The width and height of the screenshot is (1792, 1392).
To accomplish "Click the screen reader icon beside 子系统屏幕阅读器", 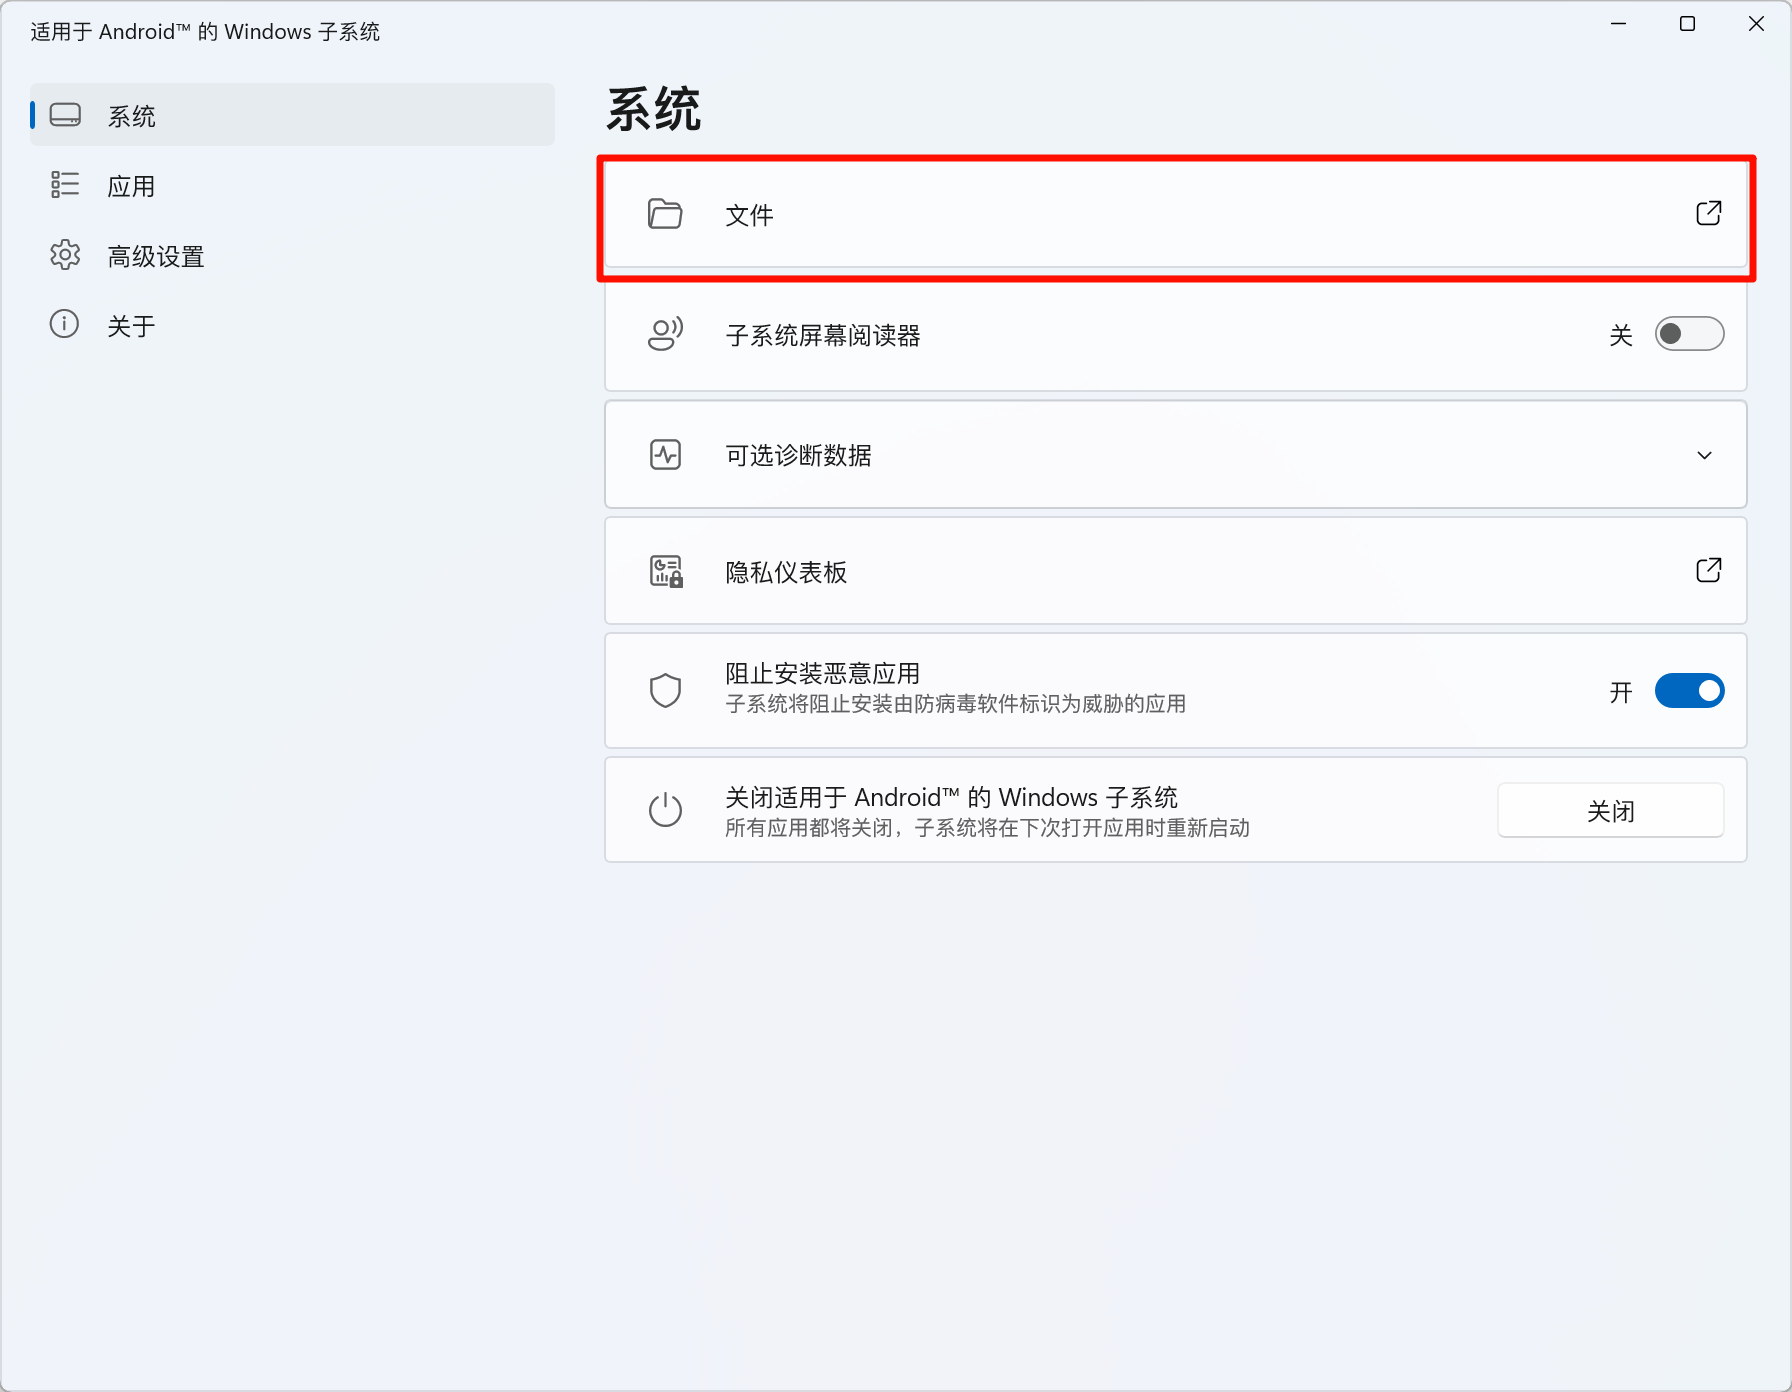I will 665,334.
